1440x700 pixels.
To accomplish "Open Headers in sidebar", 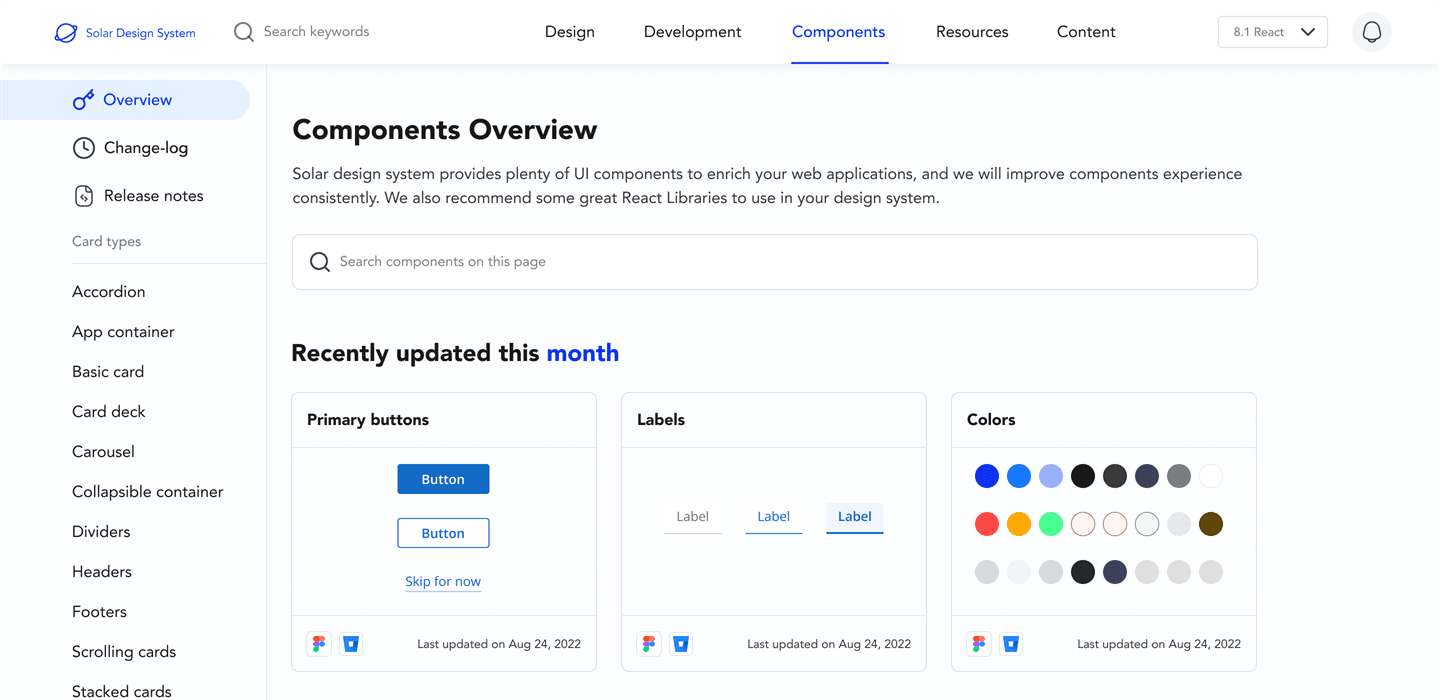I will 102,572.
